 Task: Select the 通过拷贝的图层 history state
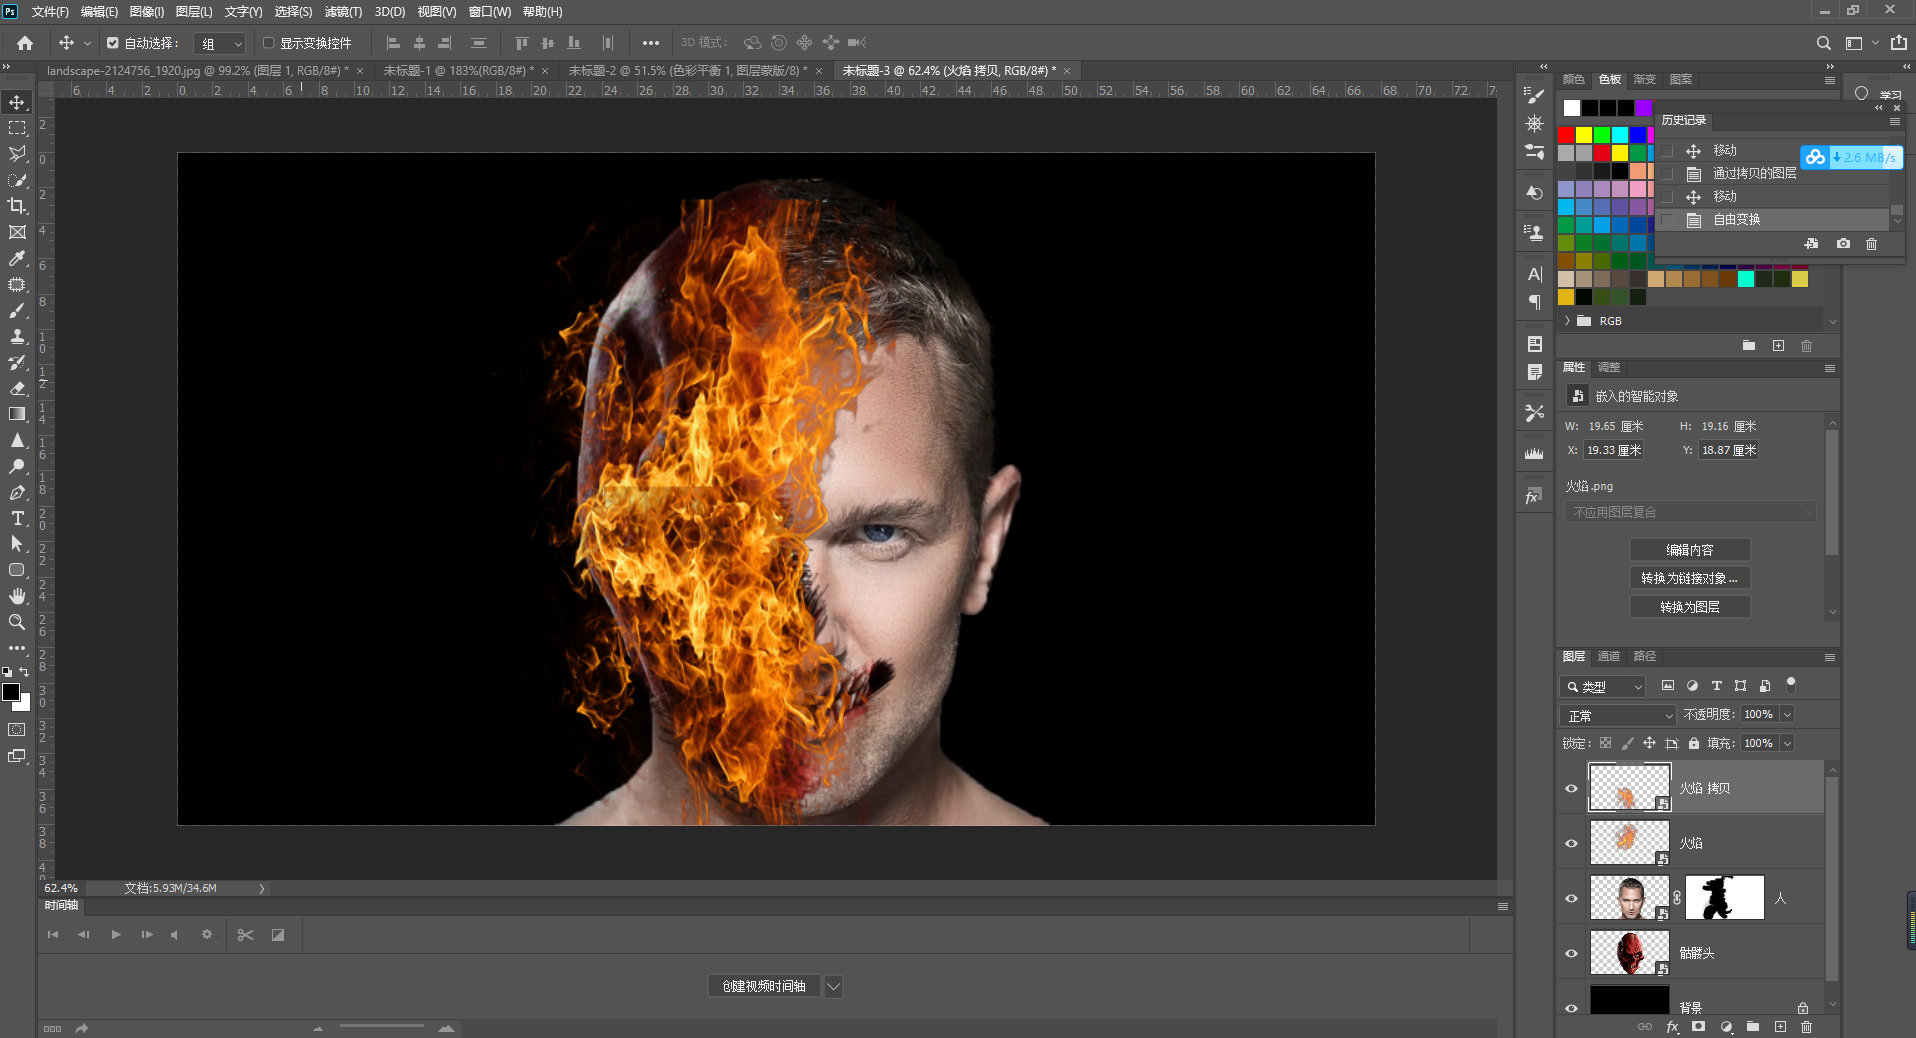pyautogui.click(x=1772, y=173)
